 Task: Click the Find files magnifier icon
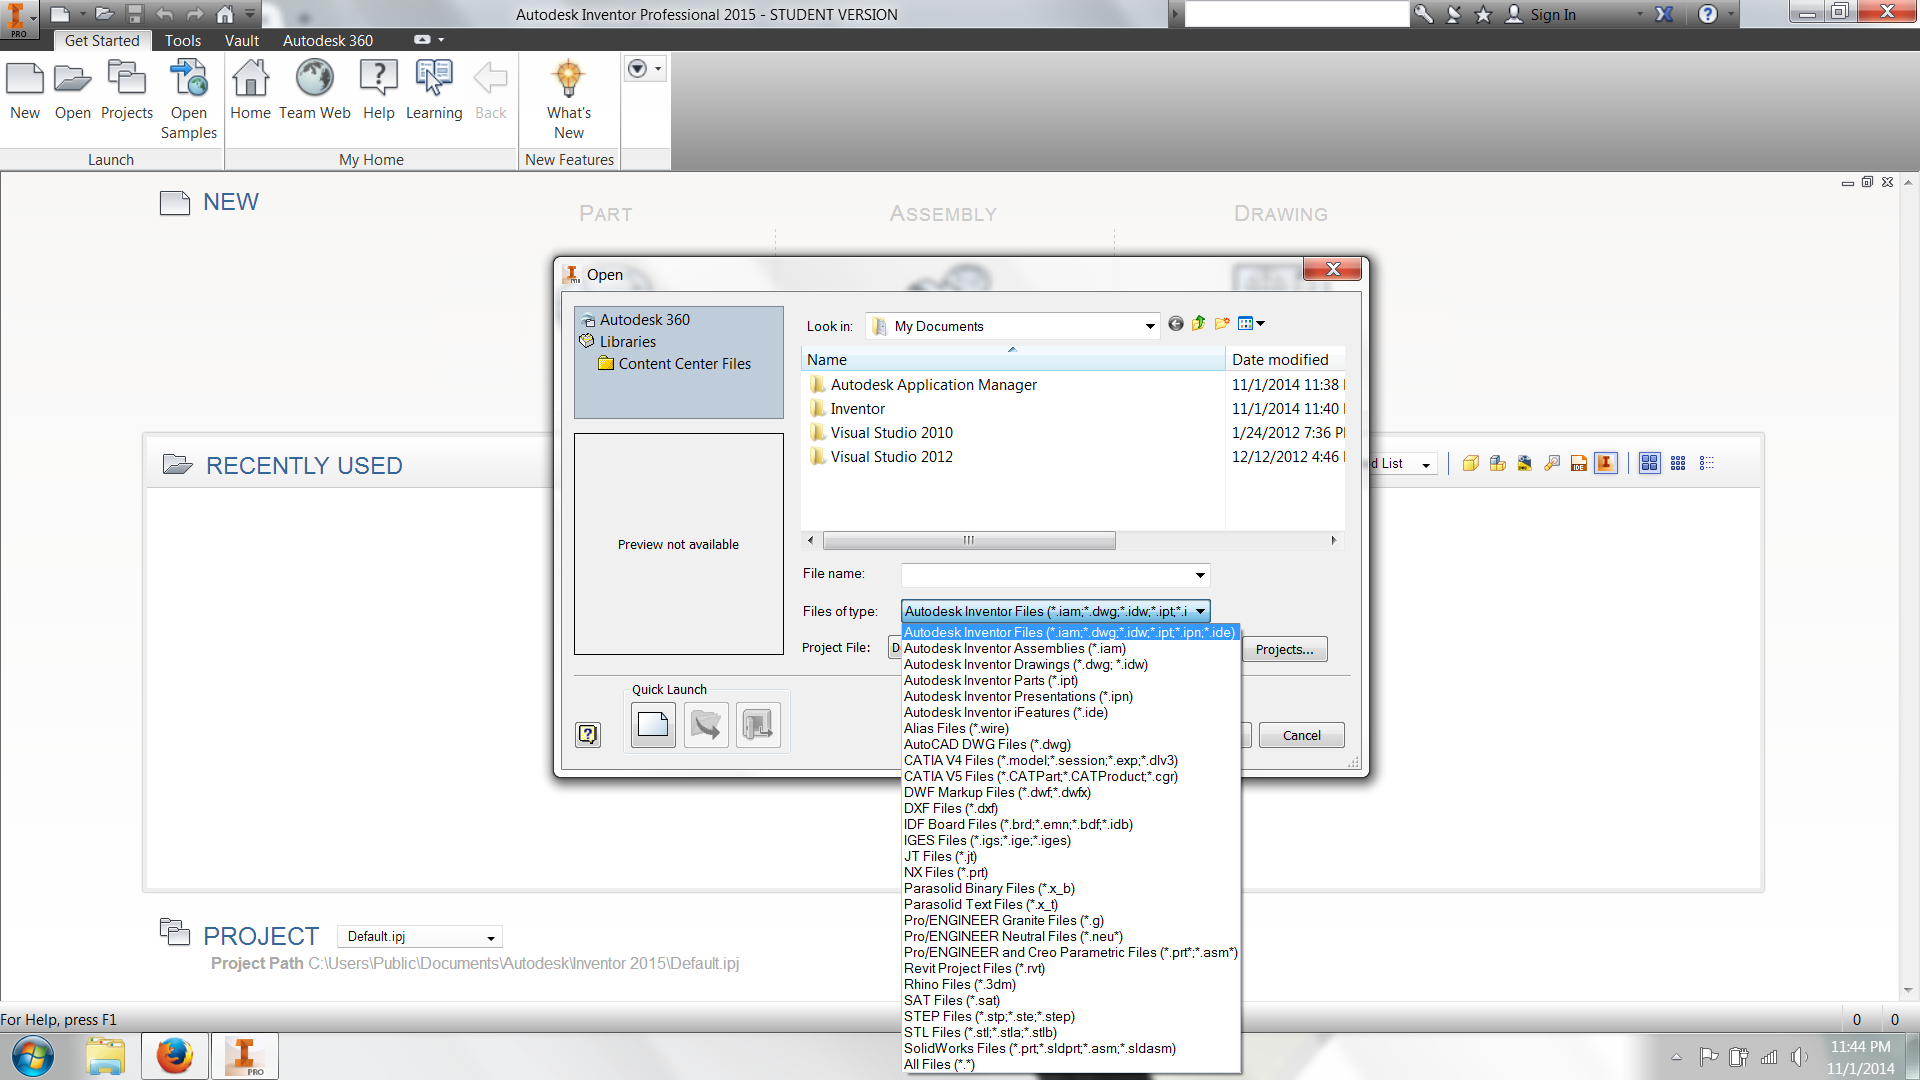coord(1551,462)
